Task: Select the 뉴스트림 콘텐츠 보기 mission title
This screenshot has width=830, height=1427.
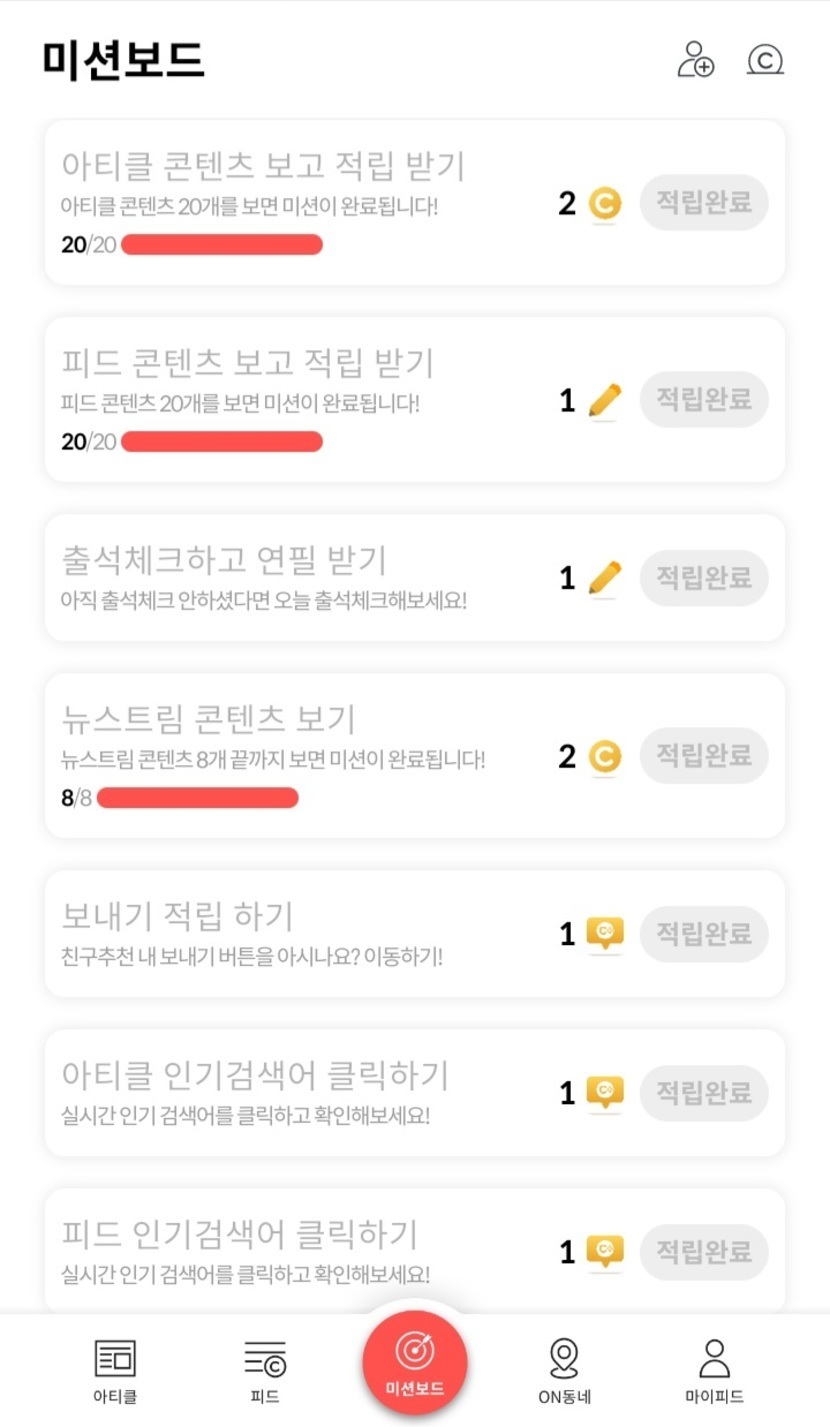Action: click(209, 718)
